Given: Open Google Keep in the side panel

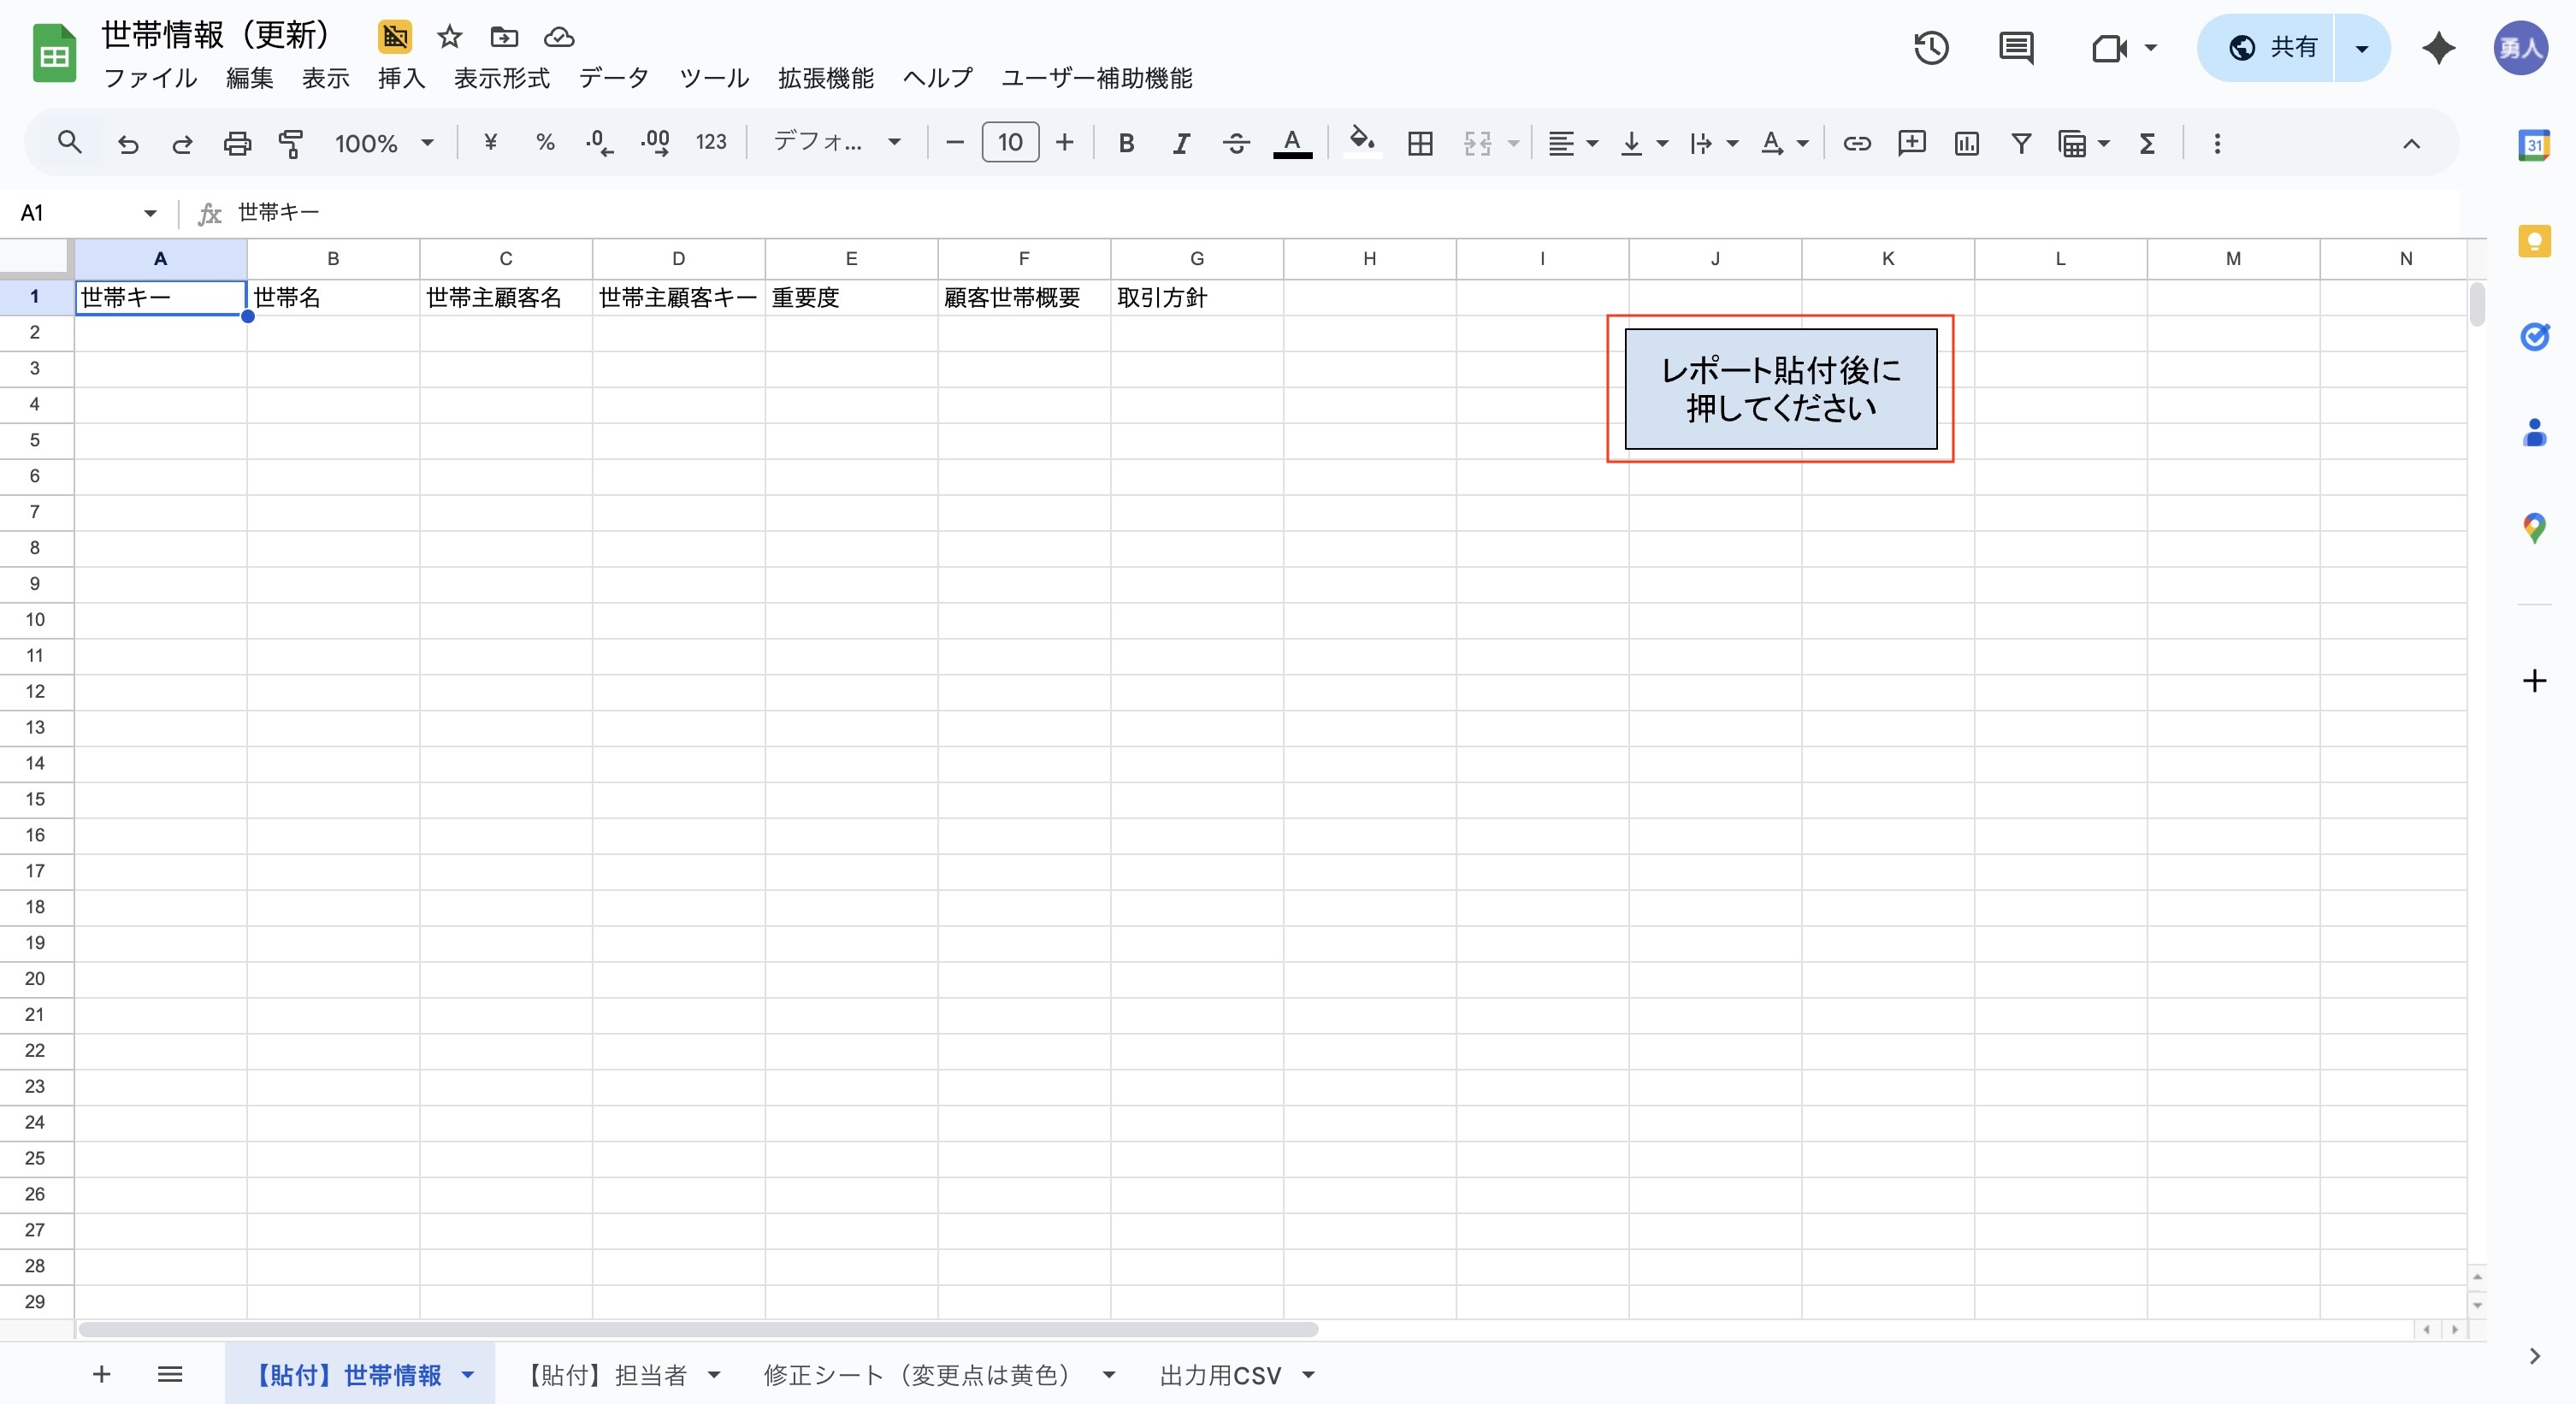Looking at the screenshot, I should 2534,241.
